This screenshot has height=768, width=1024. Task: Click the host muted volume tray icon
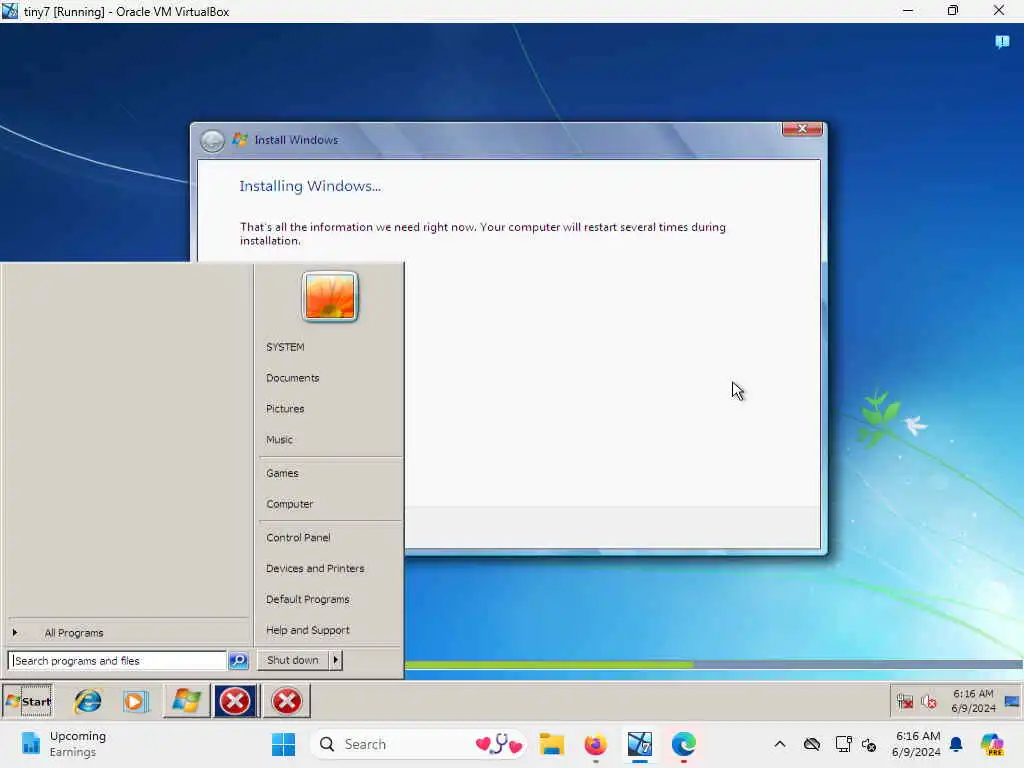pos(869,744)
